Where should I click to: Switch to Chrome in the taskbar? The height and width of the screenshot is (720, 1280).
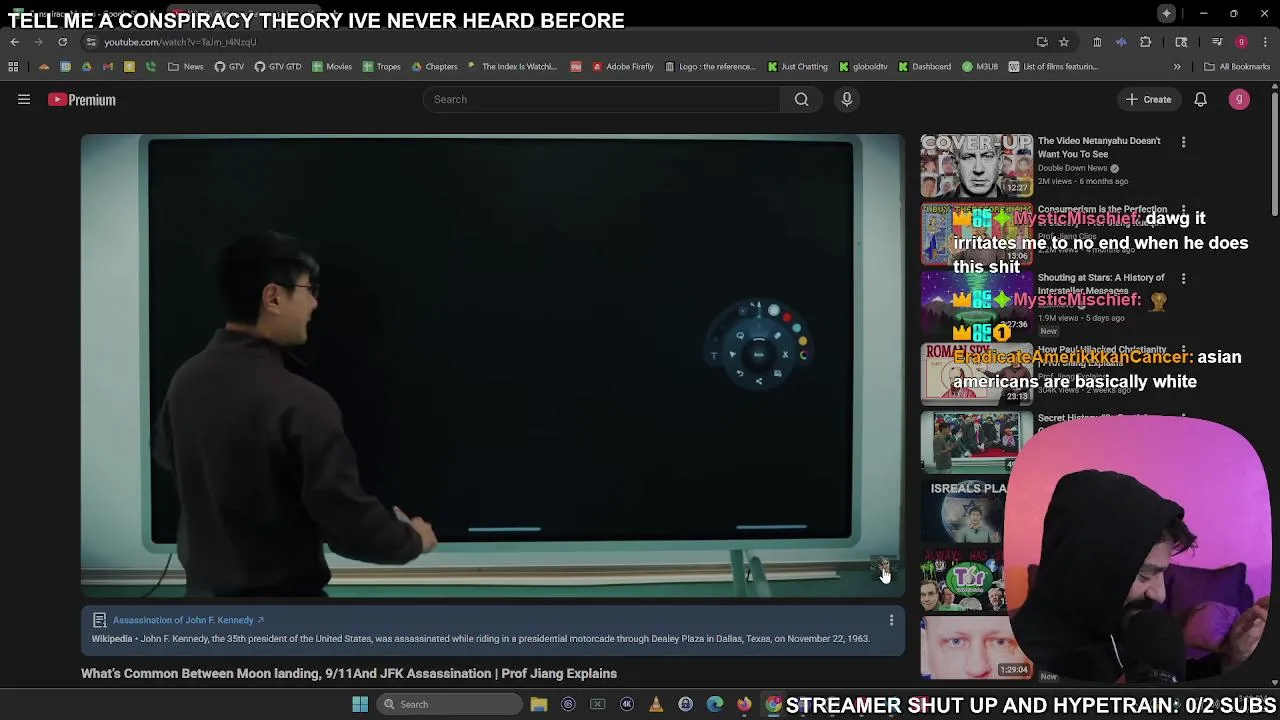pos(773,704)
